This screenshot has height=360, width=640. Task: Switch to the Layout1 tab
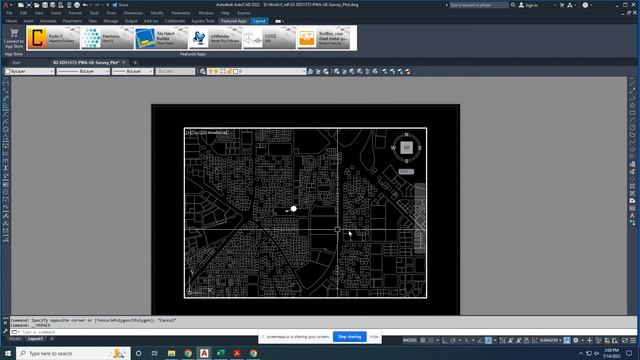coord(35,339)
